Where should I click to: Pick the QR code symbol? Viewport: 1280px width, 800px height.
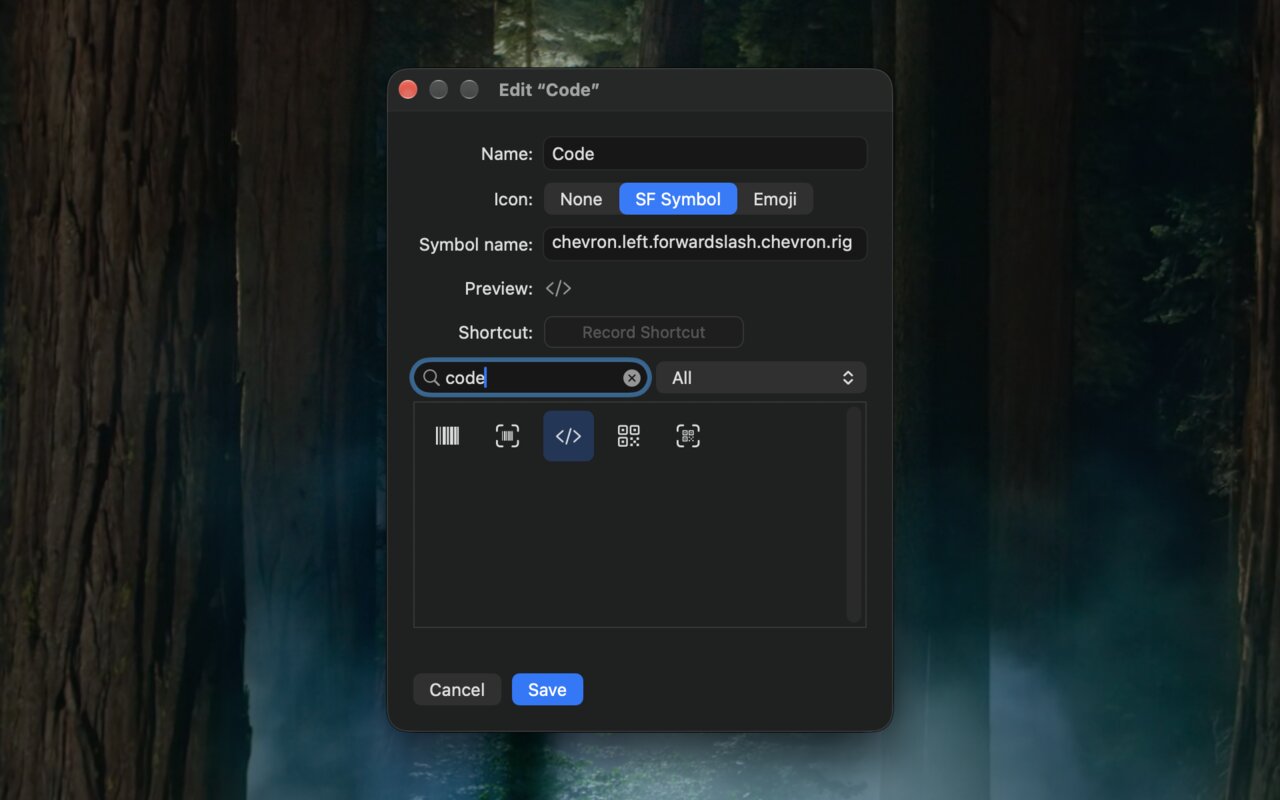(x=628, y=436)
